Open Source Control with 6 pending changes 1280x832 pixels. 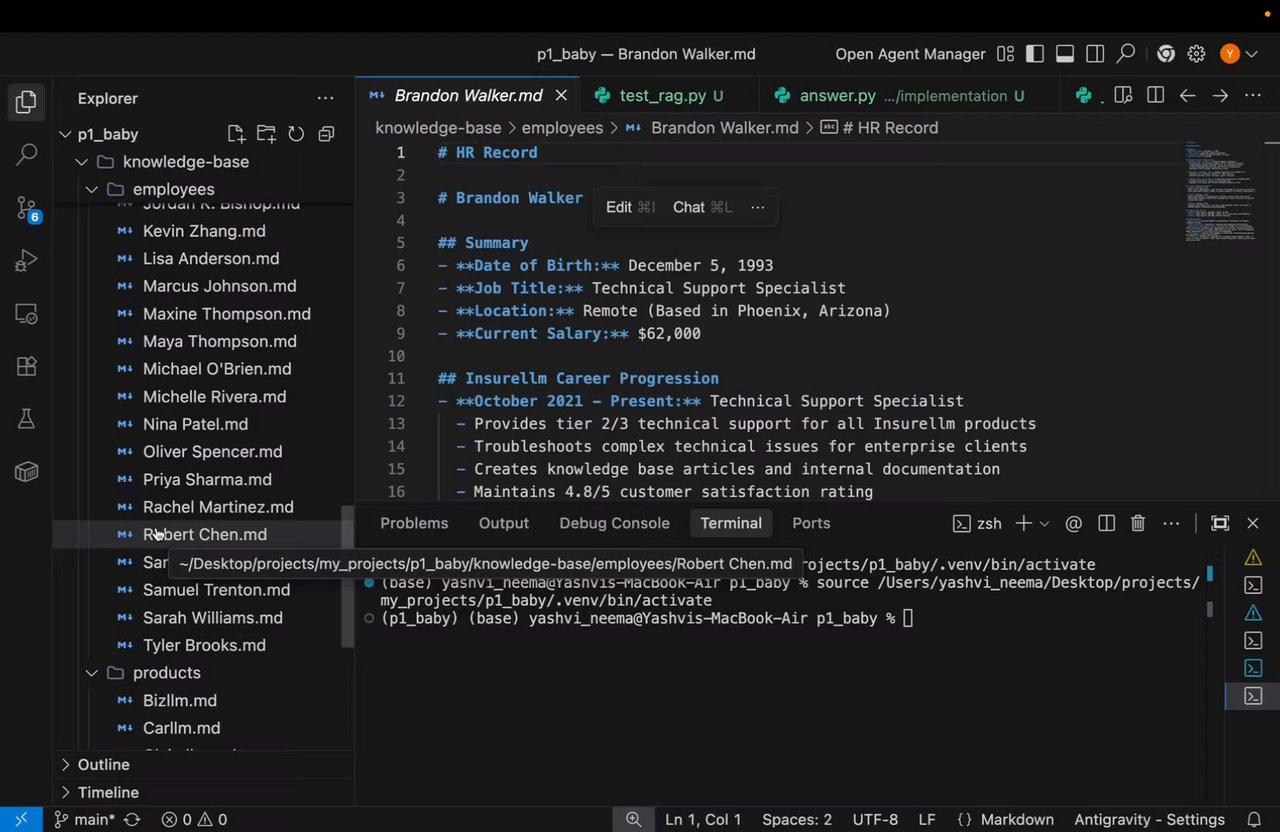pyautogui.click(x=27, y=209)
